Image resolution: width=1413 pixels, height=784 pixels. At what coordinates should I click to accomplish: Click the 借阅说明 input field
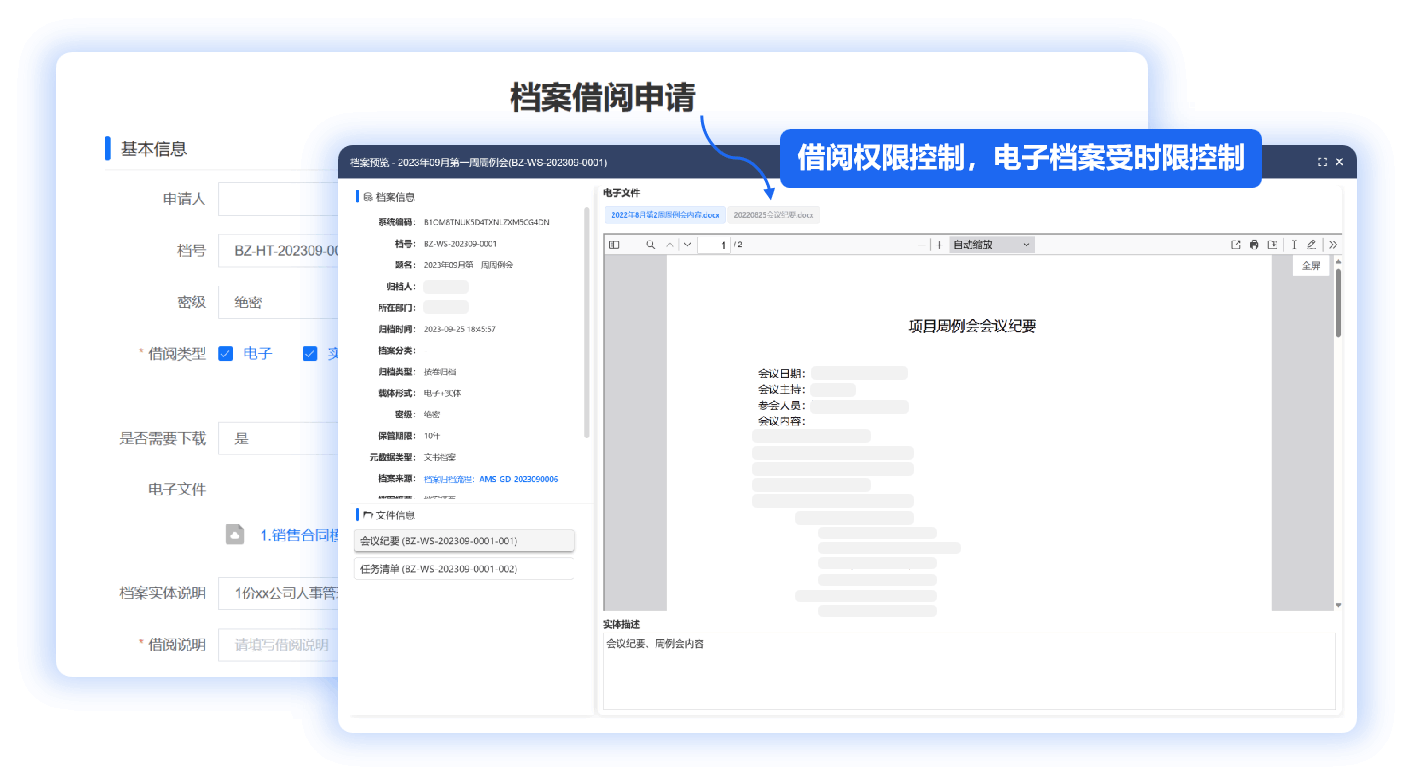[x=278, y=645]
